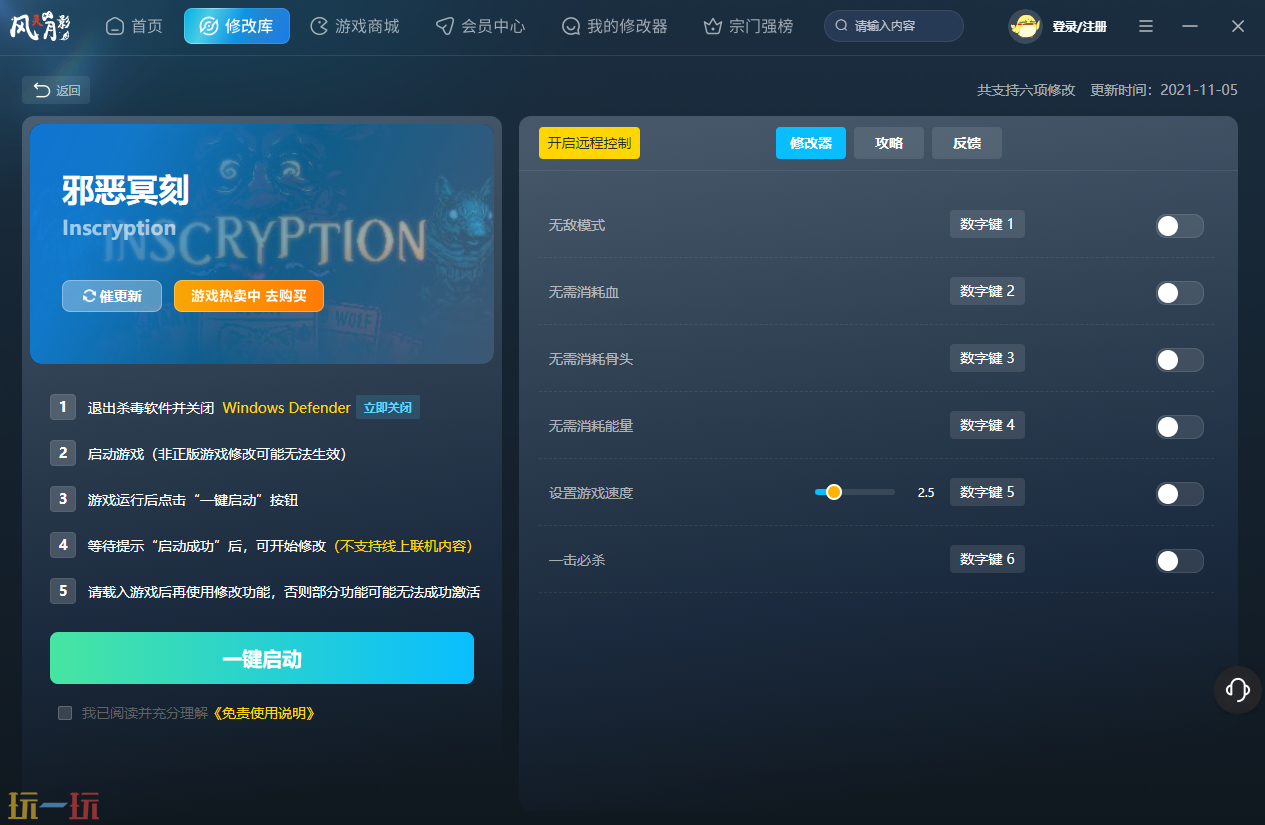This screenshot has height=825, width=1265.
Task: Click the search magnifier icon
Action: [x=841, y=26]
